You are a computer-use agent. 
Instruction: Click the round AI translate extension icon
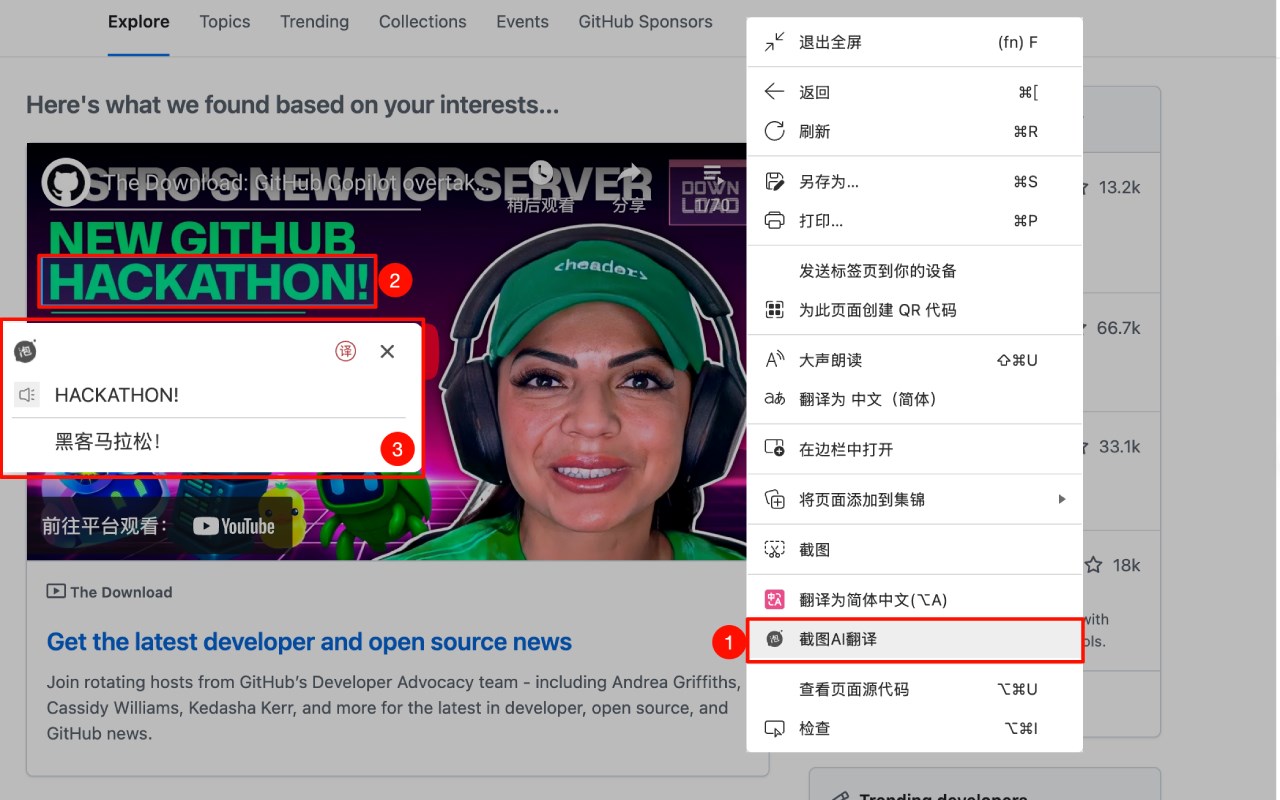click(774, 639)
